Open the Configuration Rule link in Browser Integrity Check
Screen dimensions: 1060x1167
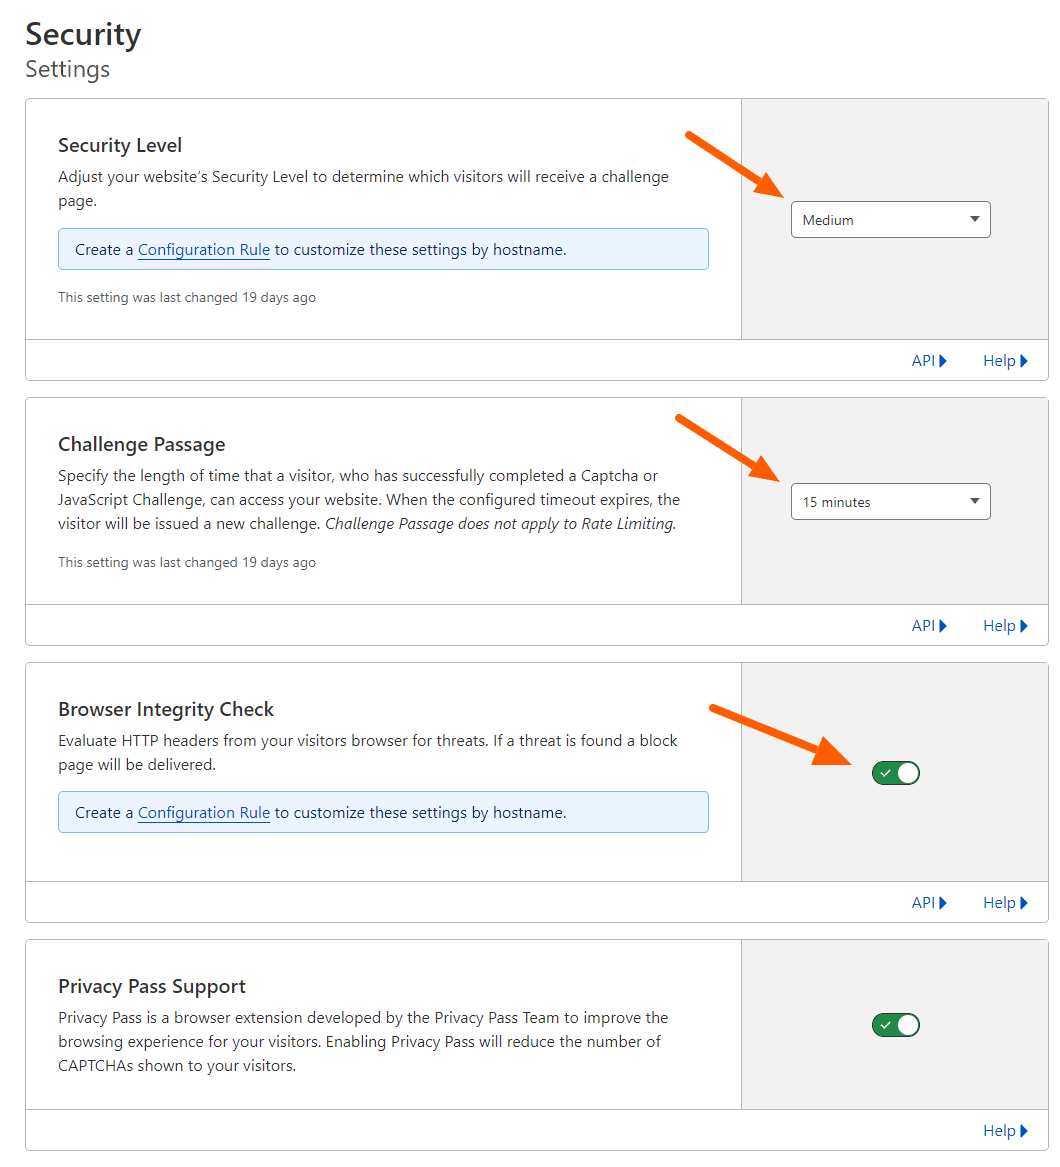(203, 812)
